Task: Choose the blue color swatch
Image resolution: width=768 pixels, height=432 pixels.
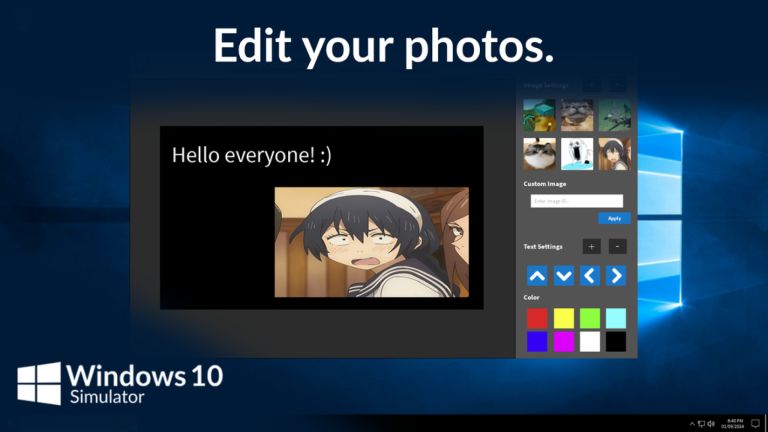Action: tap(537, 342)
